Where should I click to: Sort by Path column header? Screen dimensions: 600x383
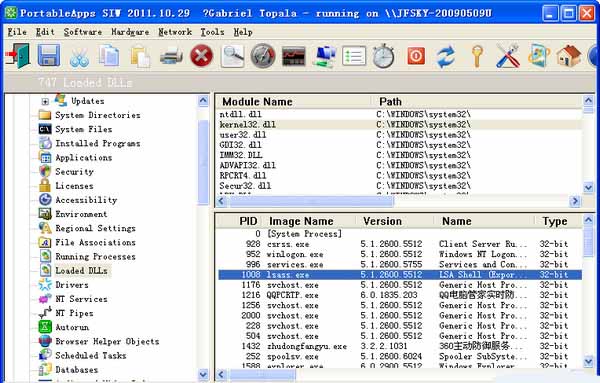click(x=477, y=102)
